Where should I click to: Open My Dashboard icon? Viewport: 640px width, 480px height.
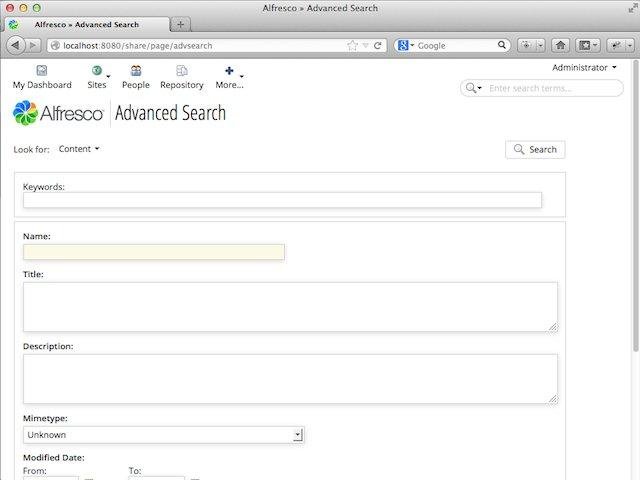tap(42, 71)
